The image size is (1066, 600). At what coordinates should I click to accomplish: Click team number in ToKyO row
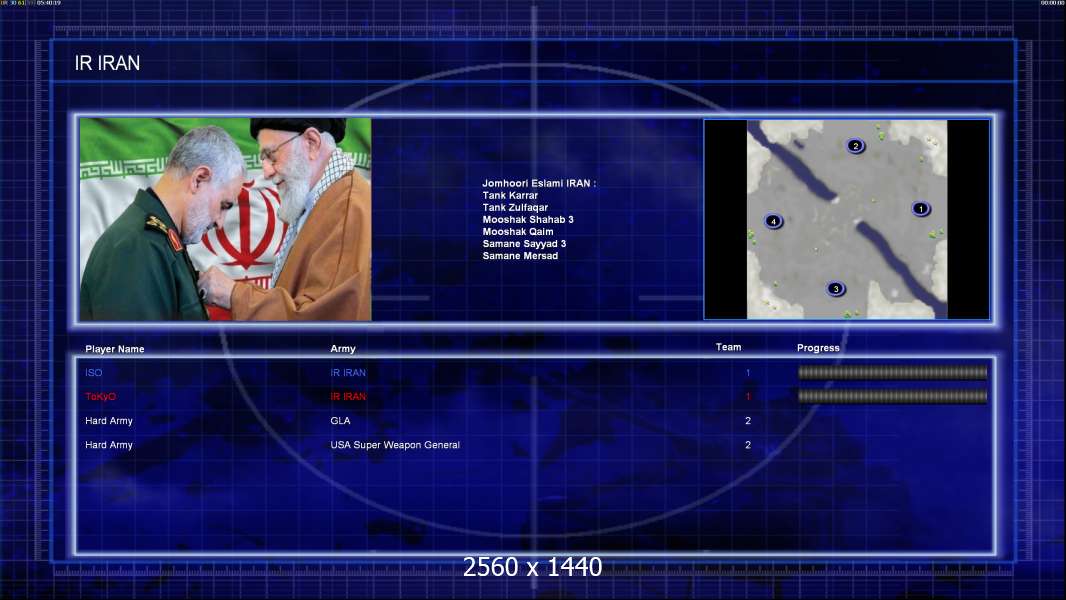[x=748, y=396]
